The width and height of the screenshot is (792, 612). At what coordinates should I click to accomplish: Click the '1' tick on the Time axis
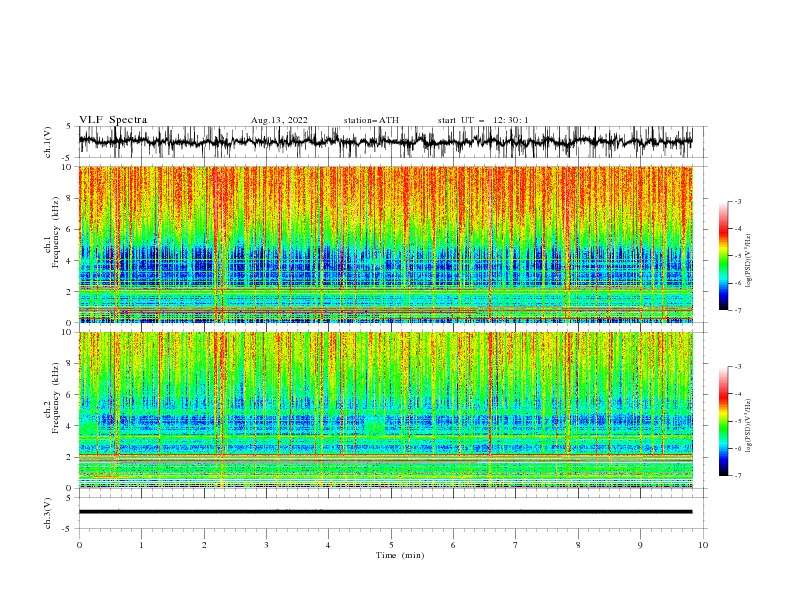pos(141,545)
